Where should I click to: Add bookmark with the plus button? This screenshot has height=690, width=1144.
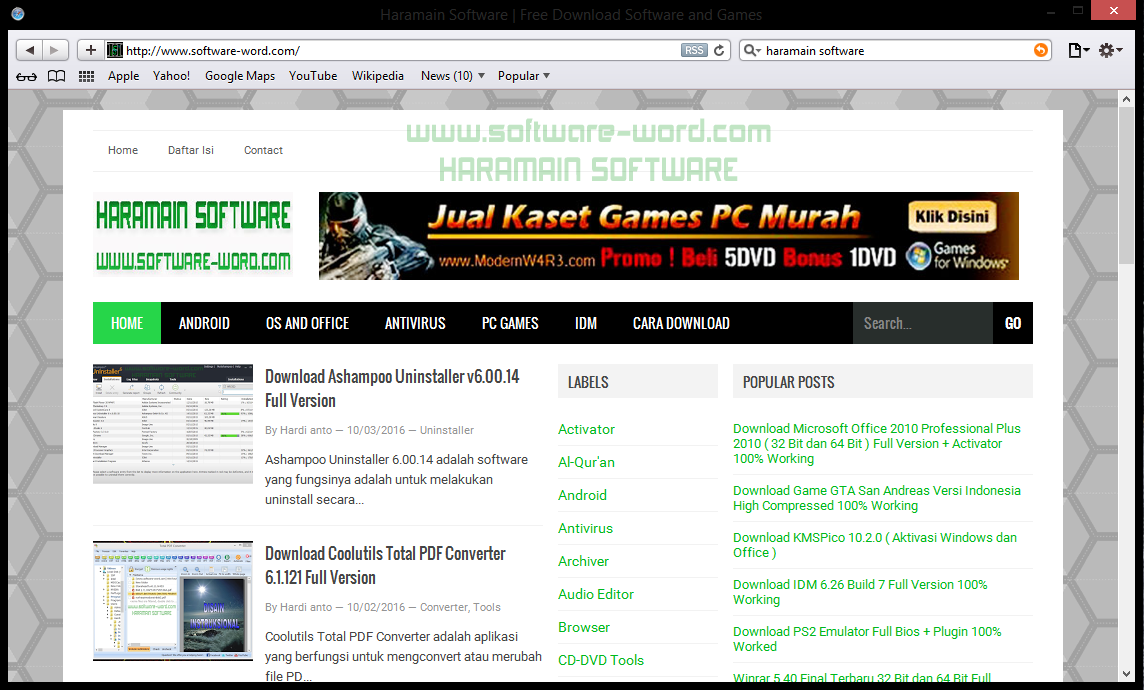coord(90,50)
